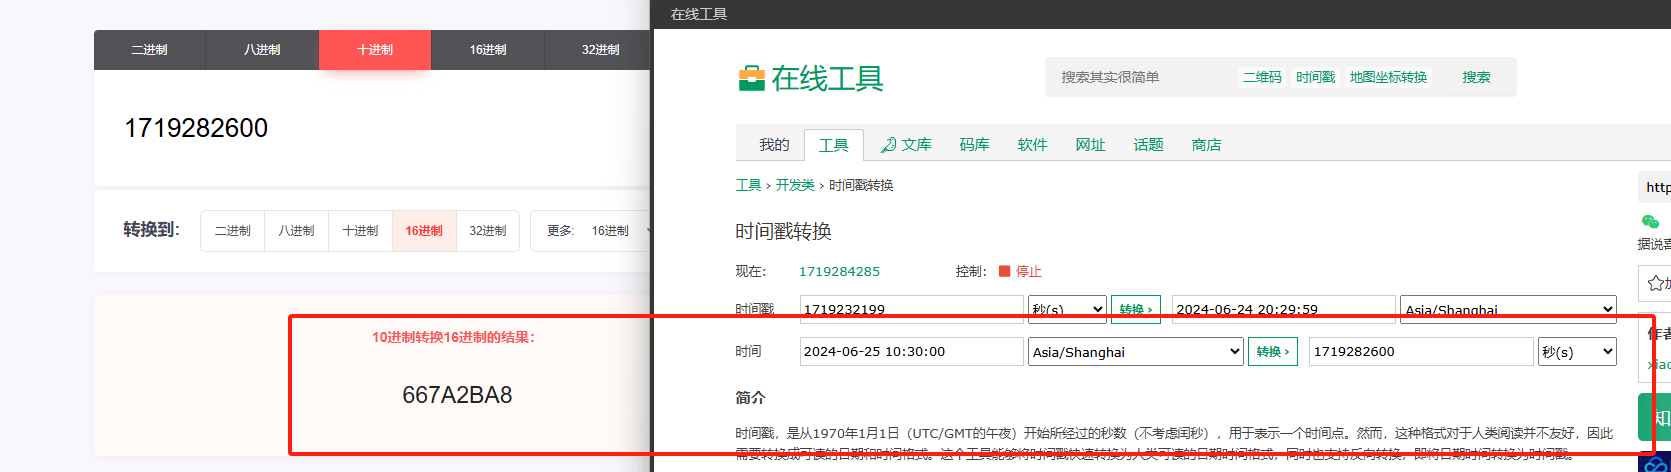The width and height of the screenshot is (1671, 472).
Task: Switch to the 码库 tab
Action: 974,145
